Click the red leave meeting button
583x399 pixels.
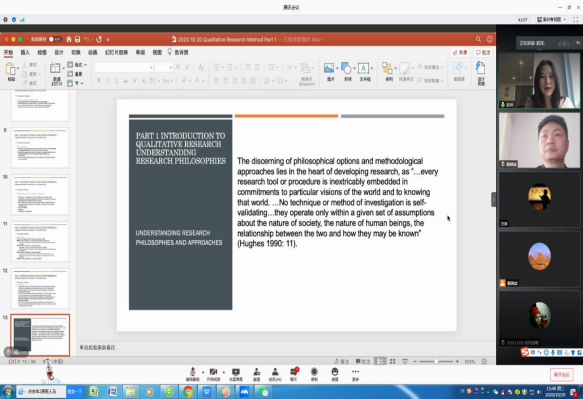point(561,374)
